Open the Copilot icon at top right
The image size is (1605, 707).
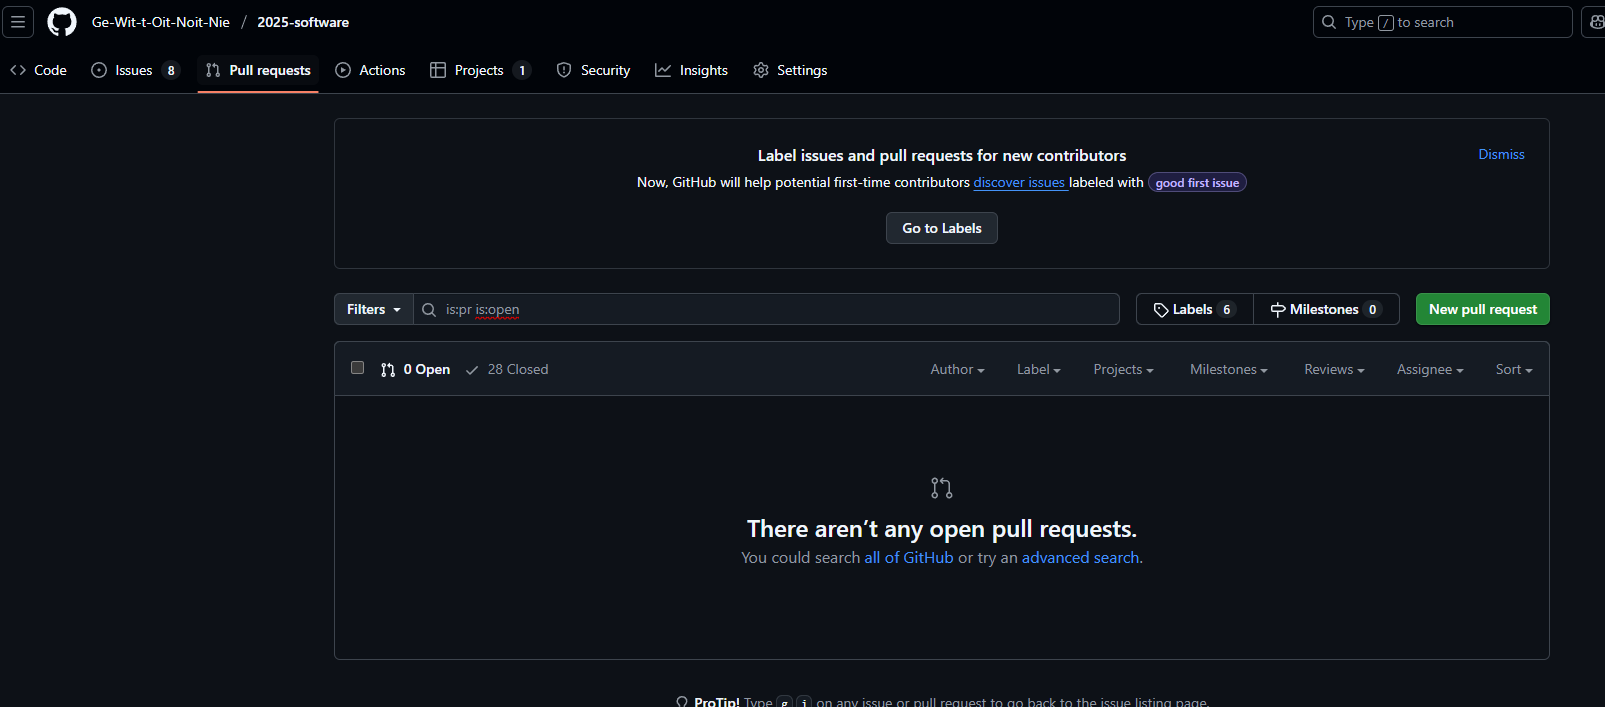1594,22
